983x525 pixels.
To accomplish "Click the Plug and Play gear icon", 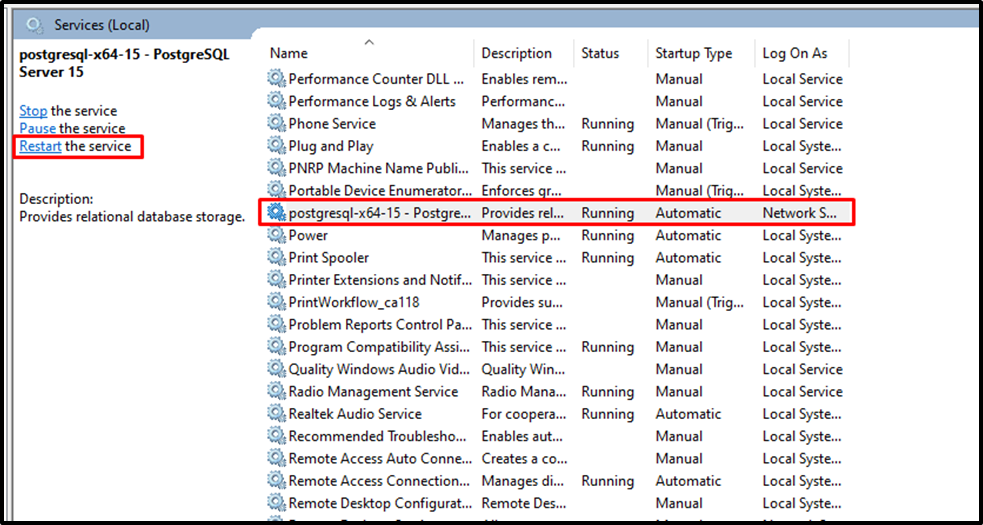I will point(276,146).
